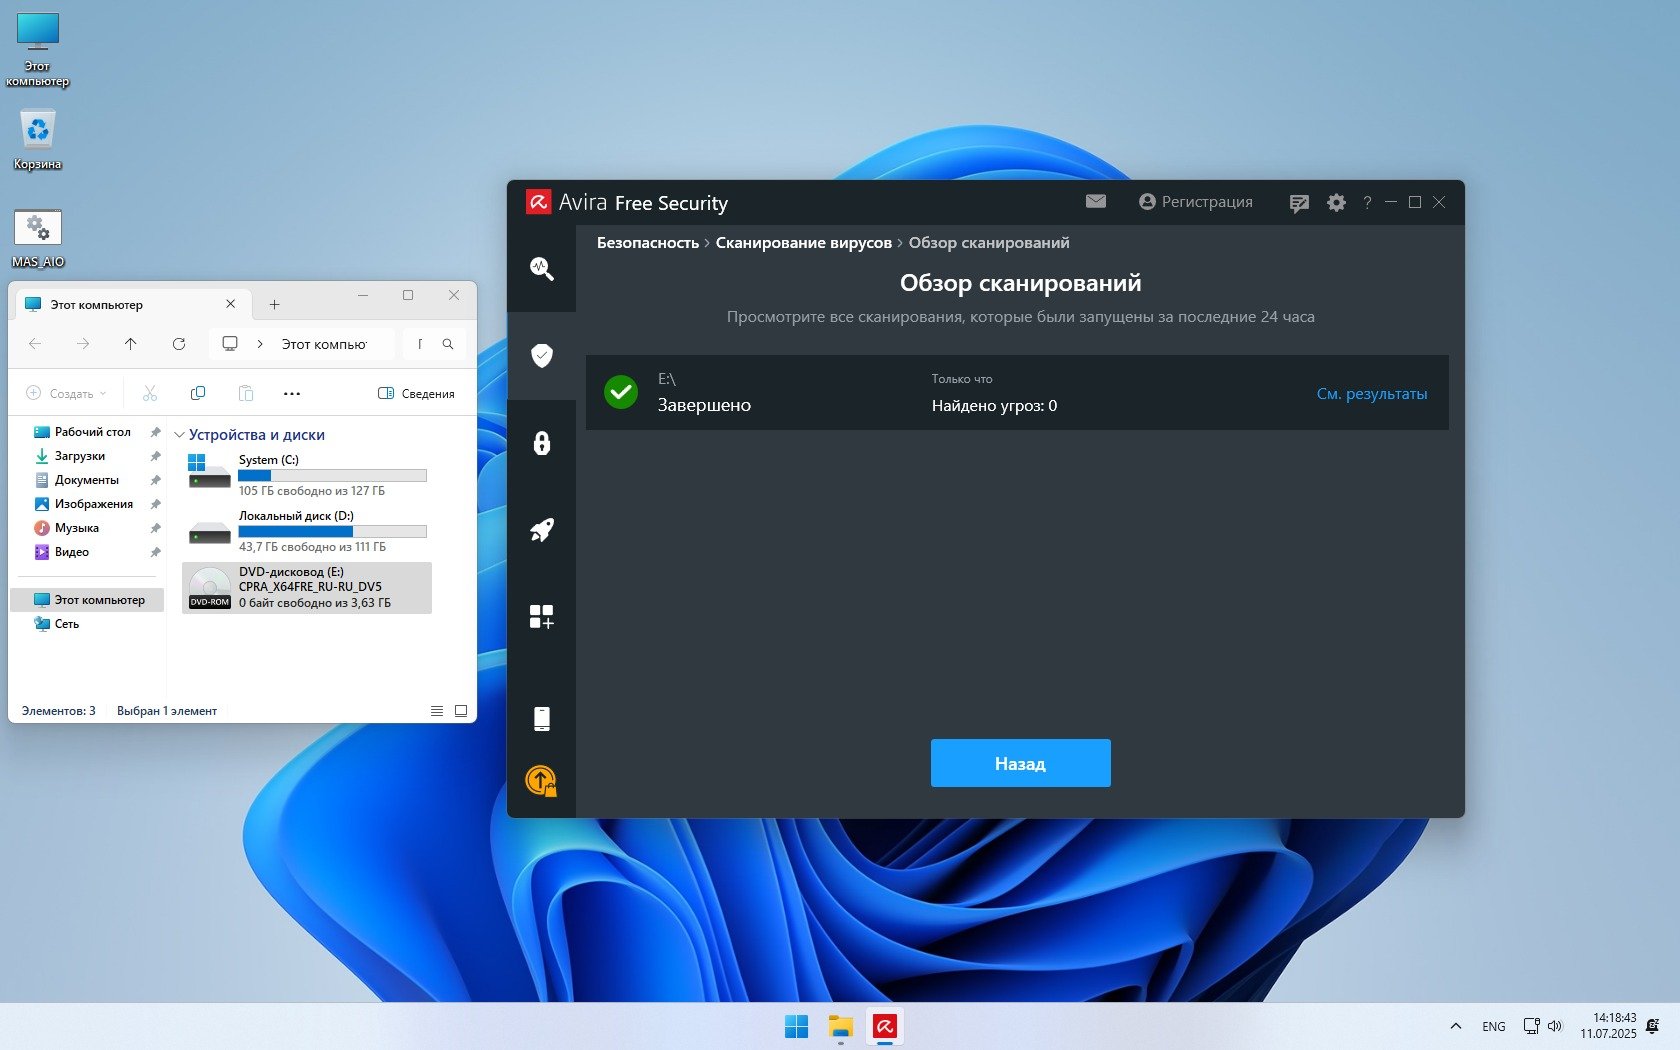Open the Performance rocket section in Avira
The height and width of the screenshot is (1050, 1680).
[541, 530]
